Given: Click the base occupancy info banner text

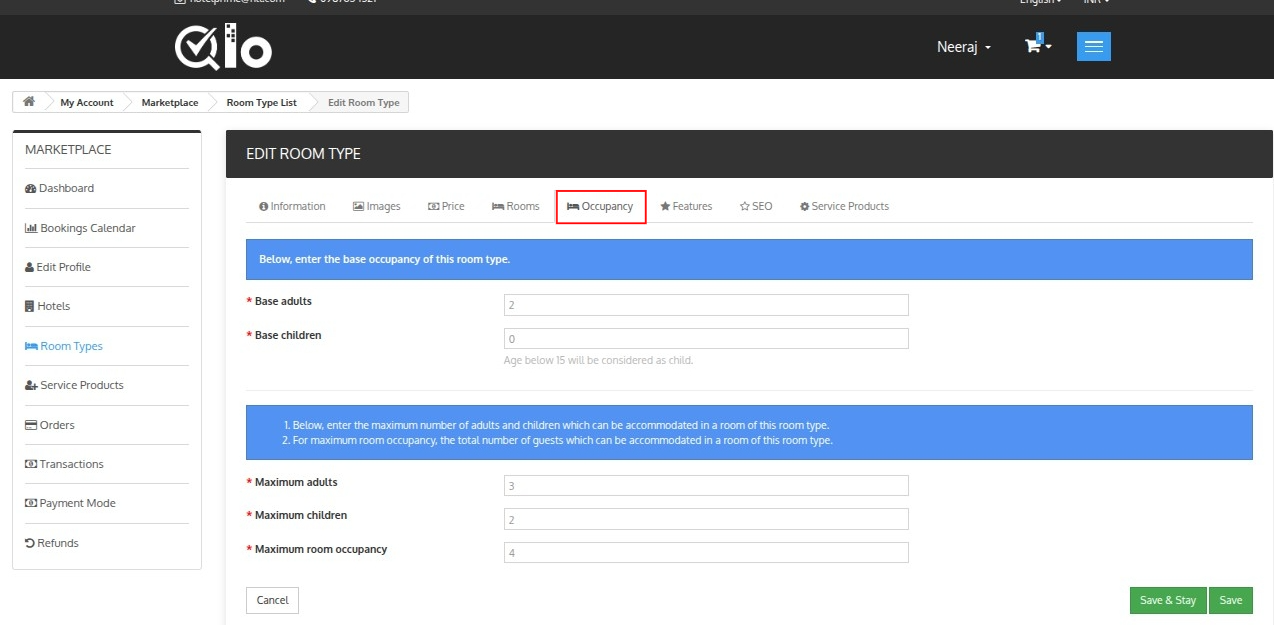Looking at the screenshot, I should 384,259.
